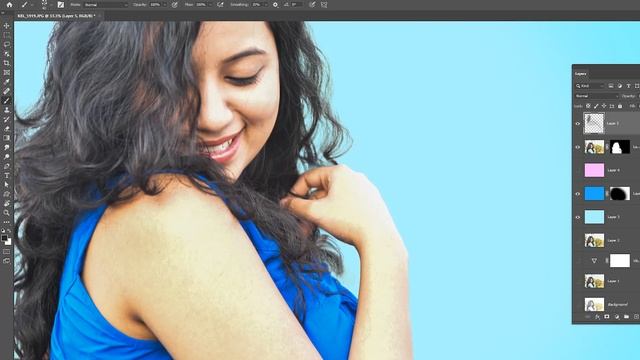
Task: Select the Clone Stamp tool
Action: point(7,110)
